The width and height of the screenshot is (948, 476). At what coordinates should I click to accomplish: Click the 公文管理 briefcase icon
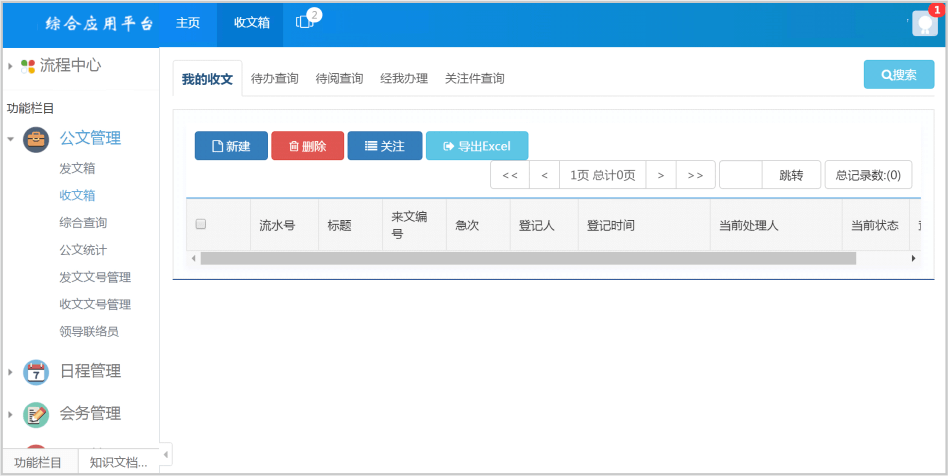click(x=36, y=139)
